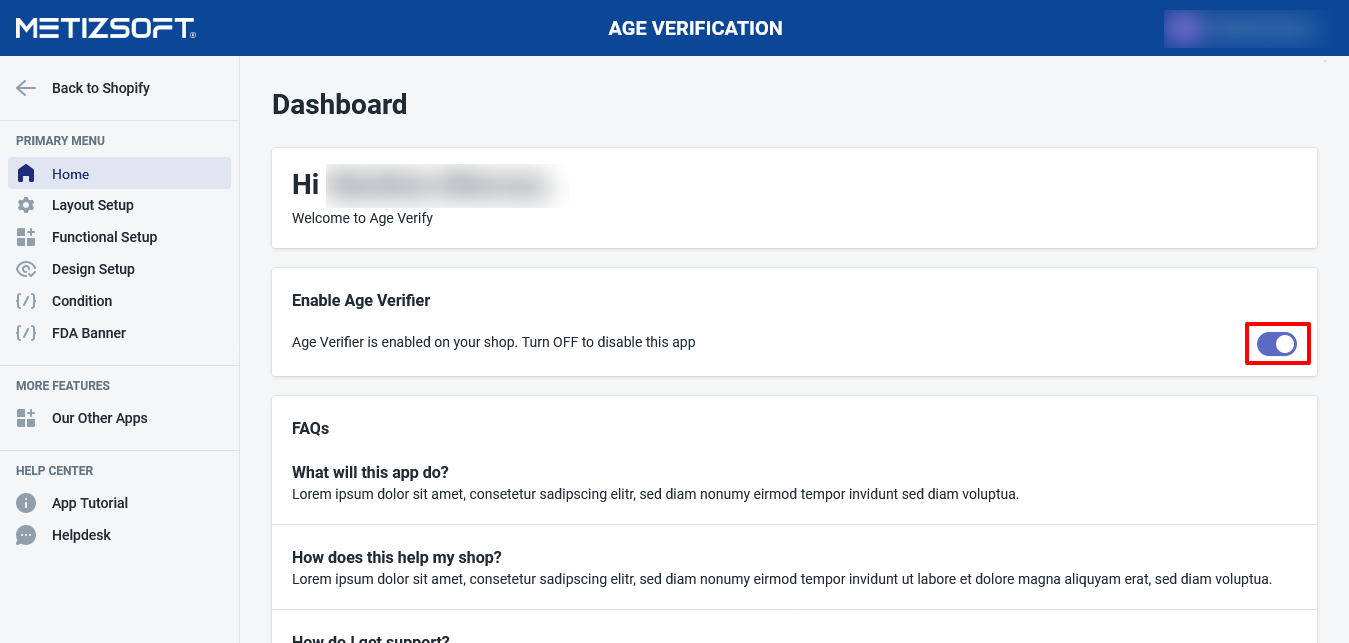This screenshot has height=643, width=1349.
Task: Open the Helpdesk link
Action: [81, 535]
